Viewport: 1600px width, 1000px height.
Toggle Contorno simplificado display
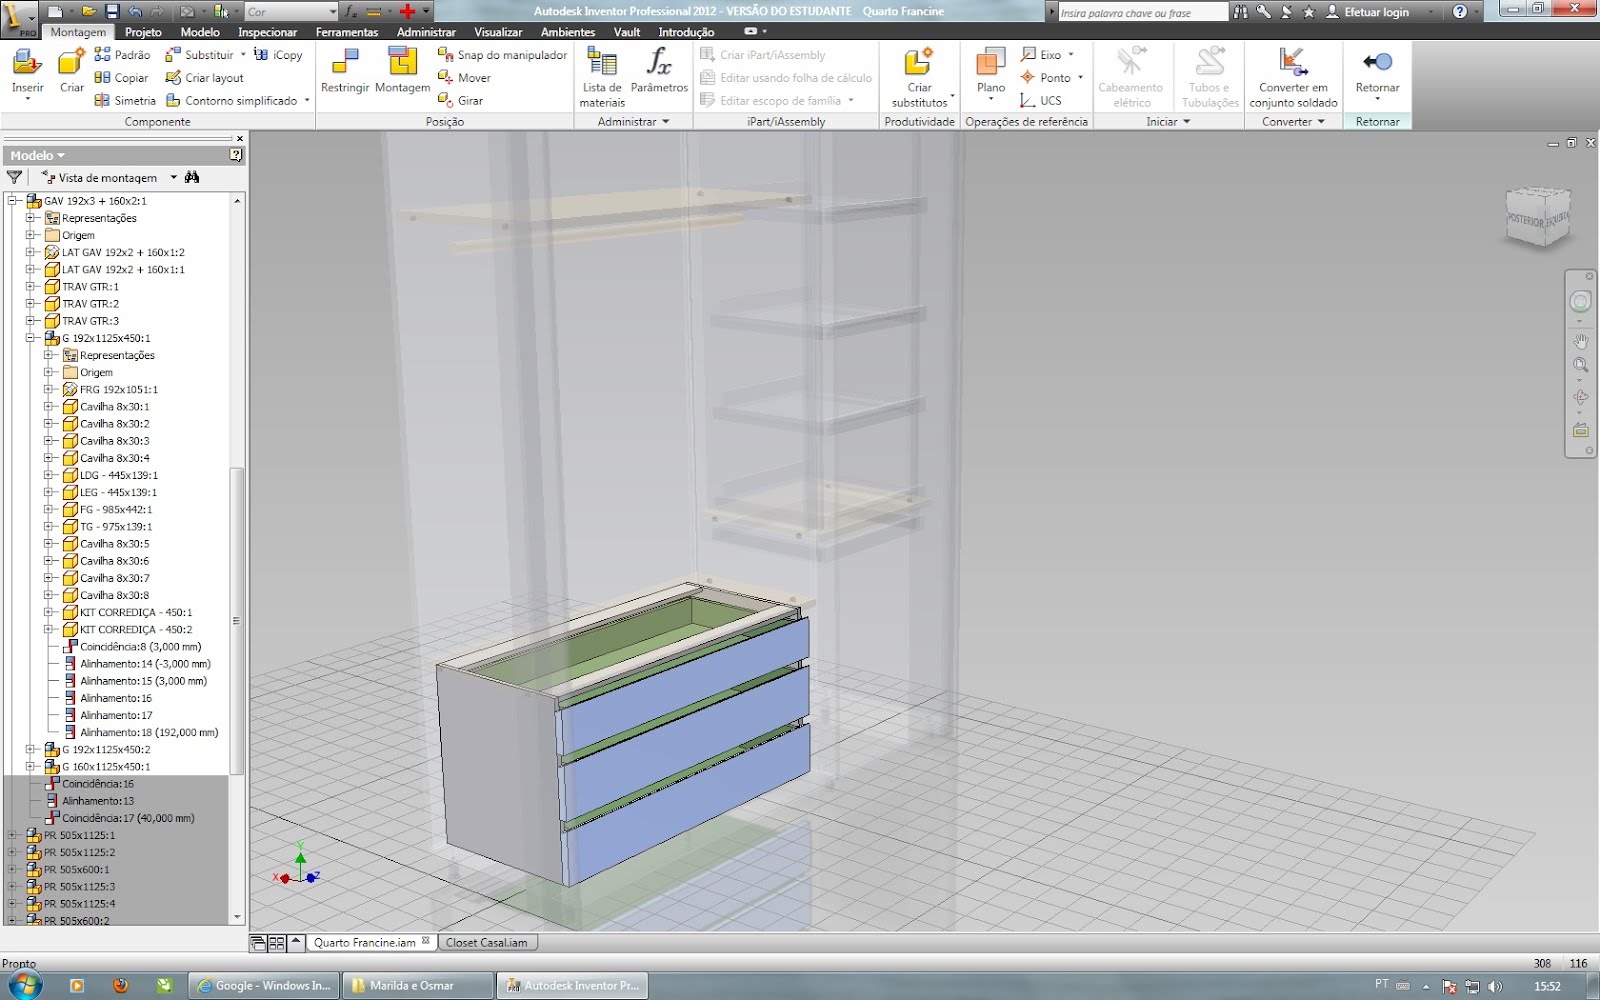point(240,100)
